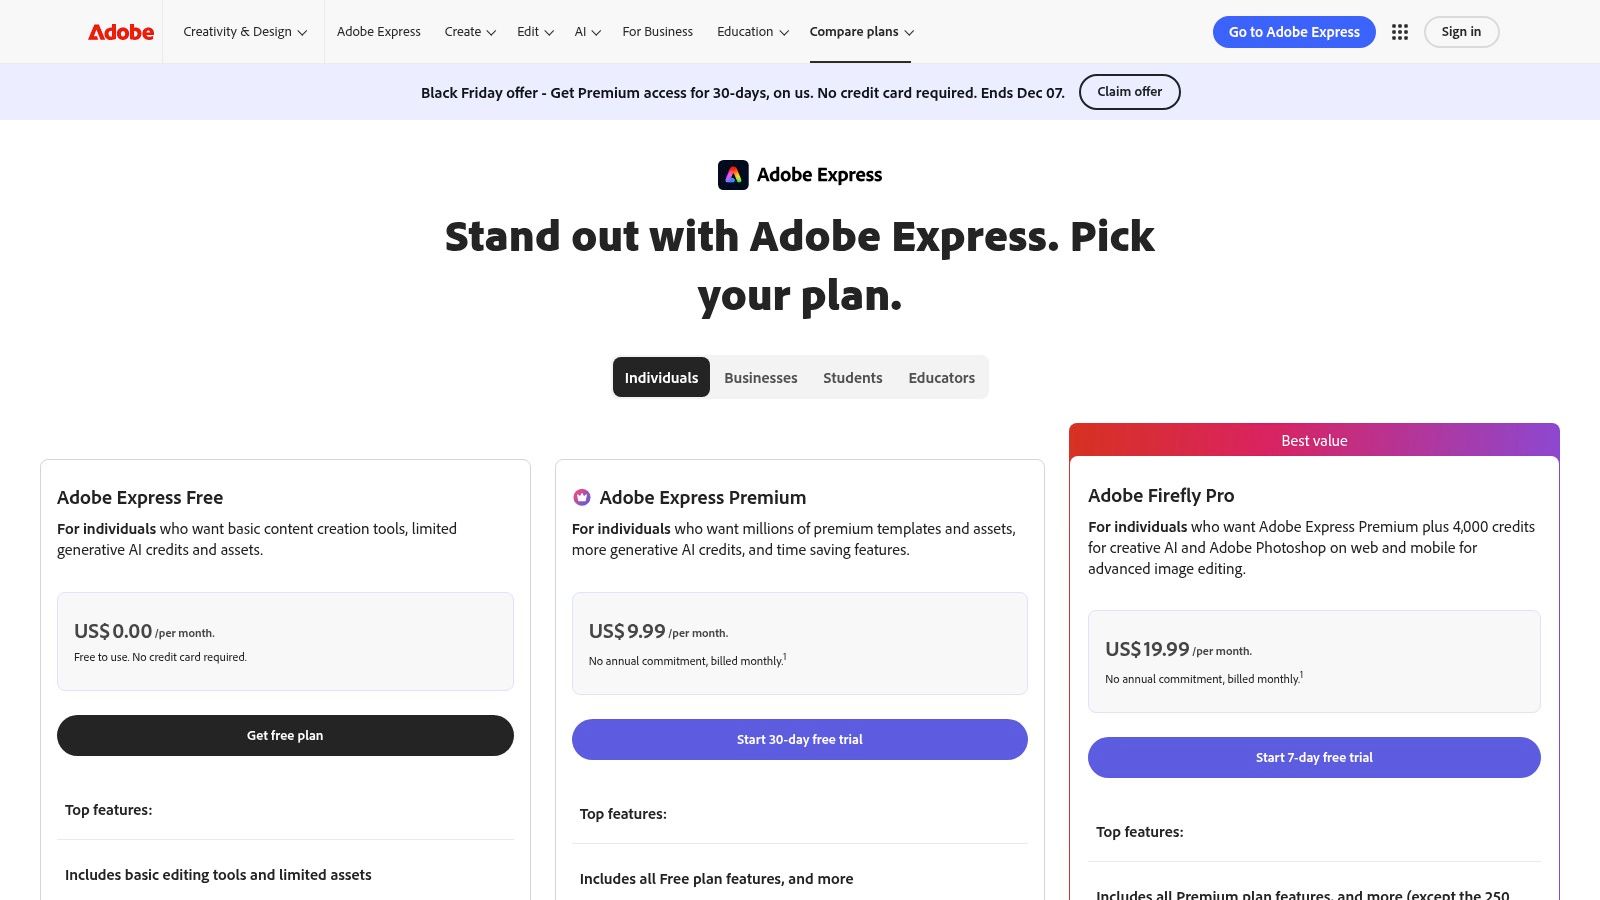Open the Create dropdown menu
This screenshot has width=1600, height=900.
(x=469, y=31)
